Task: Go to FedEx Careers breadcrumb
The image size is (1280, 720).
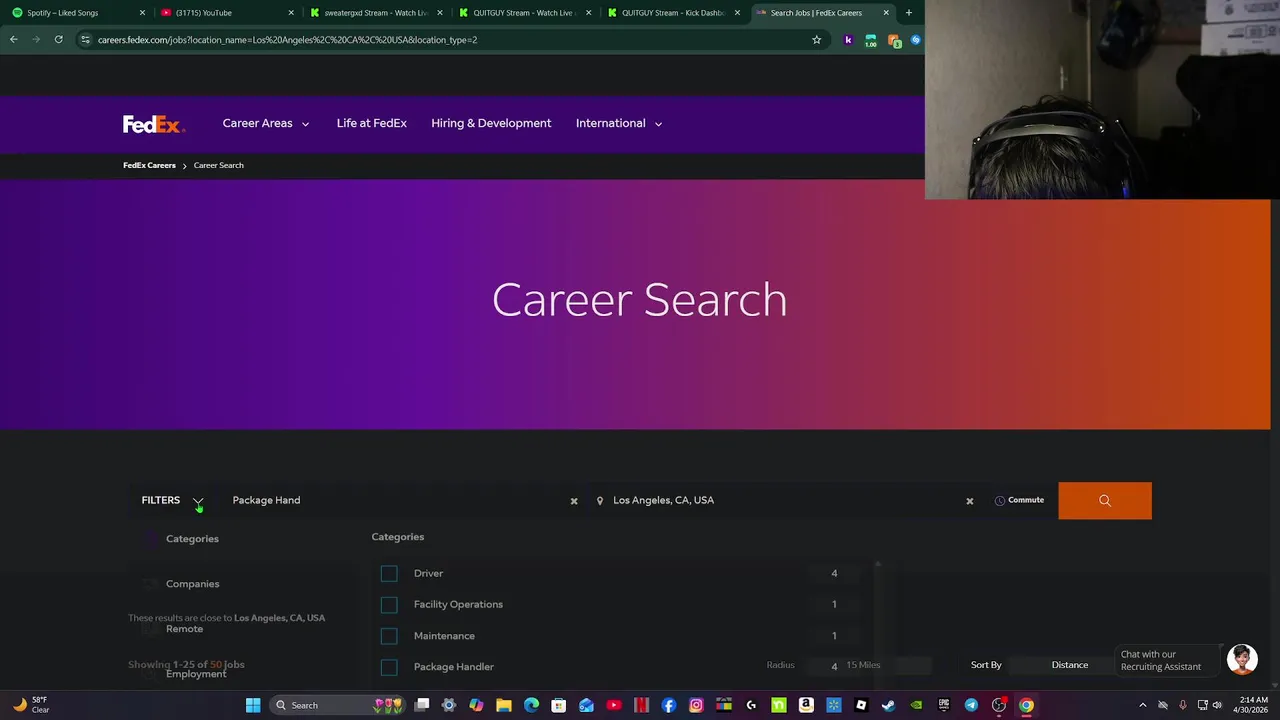Action: click(x=149, y=165)
